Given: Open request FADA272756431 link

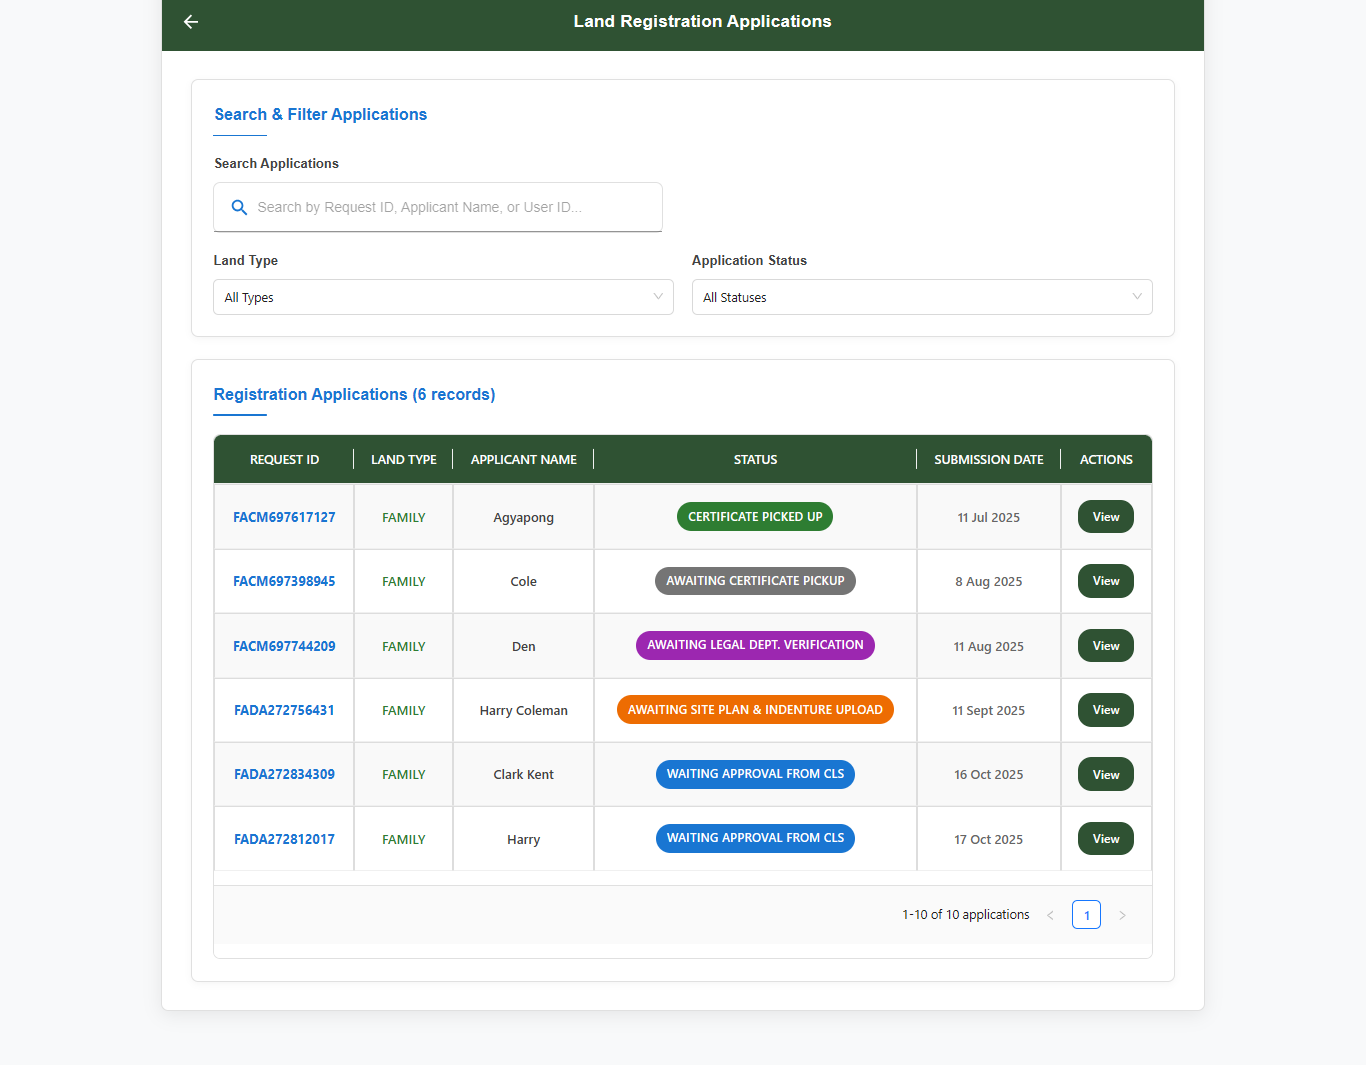Looking at the screenshot, I should pyautogui.click(x=284, y=710).
